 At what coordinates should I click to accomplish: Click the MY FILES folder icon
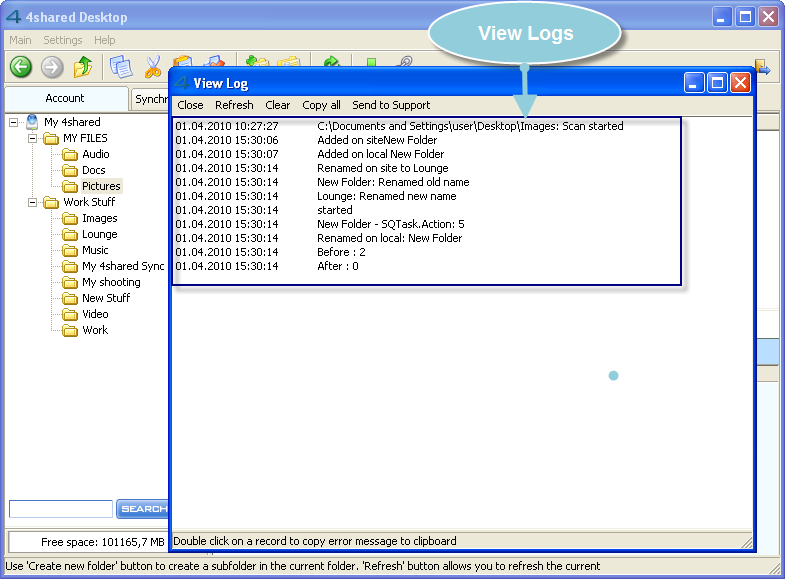pos(51,138)
